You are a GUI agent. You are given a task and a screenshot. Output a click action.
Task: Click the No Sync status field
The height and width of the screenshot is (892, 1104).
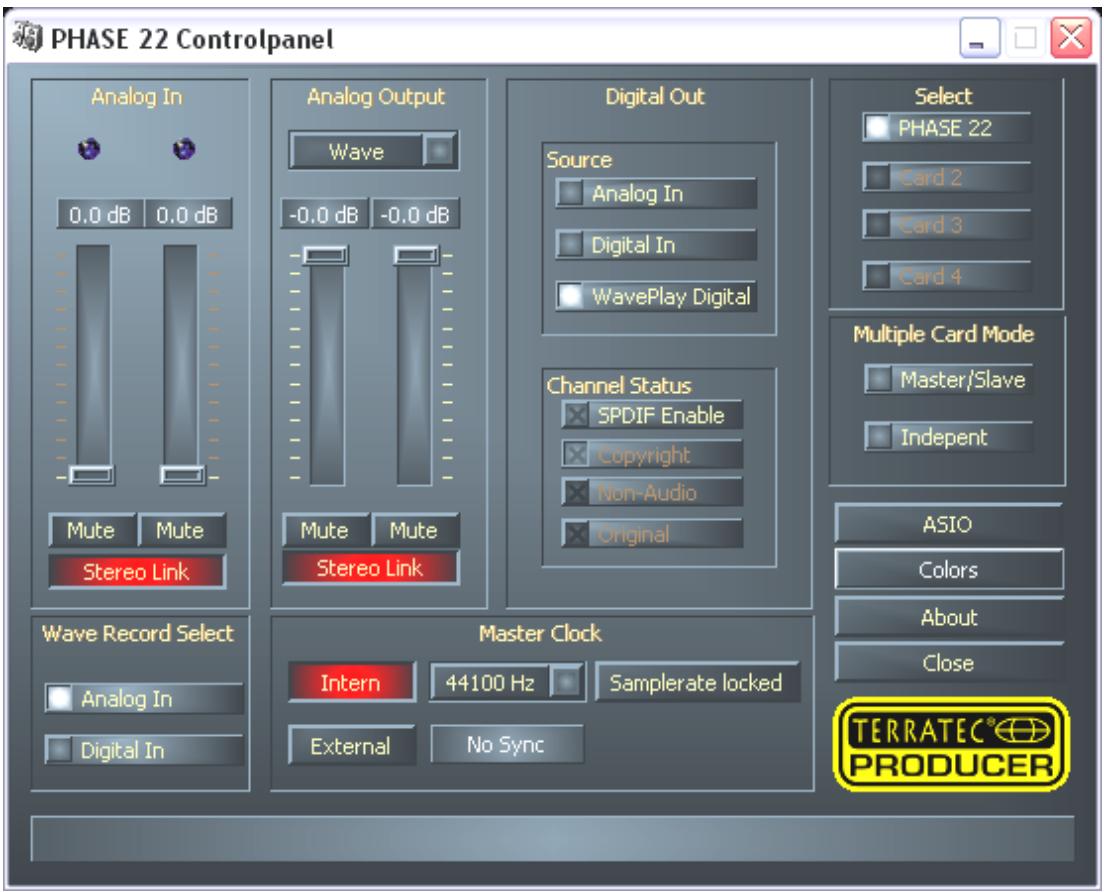(x=507, y=744)
